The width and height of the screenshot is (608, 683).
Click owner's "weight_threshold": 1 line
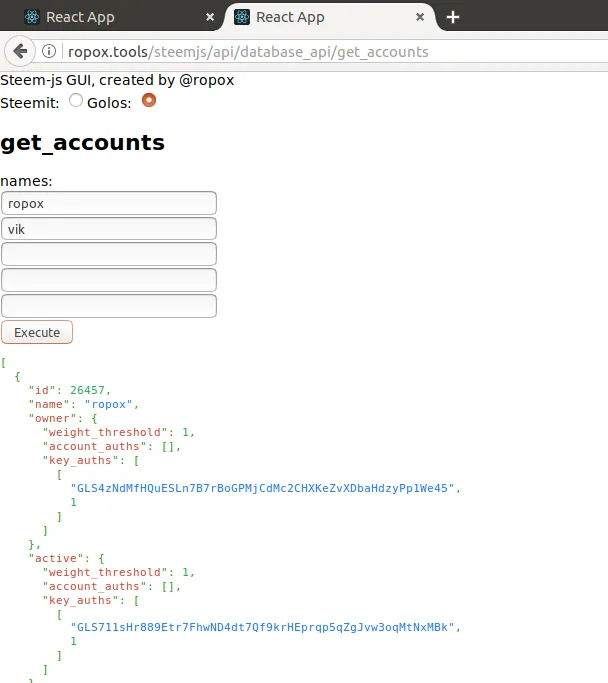pyautogui.click(x=119, y=432)
